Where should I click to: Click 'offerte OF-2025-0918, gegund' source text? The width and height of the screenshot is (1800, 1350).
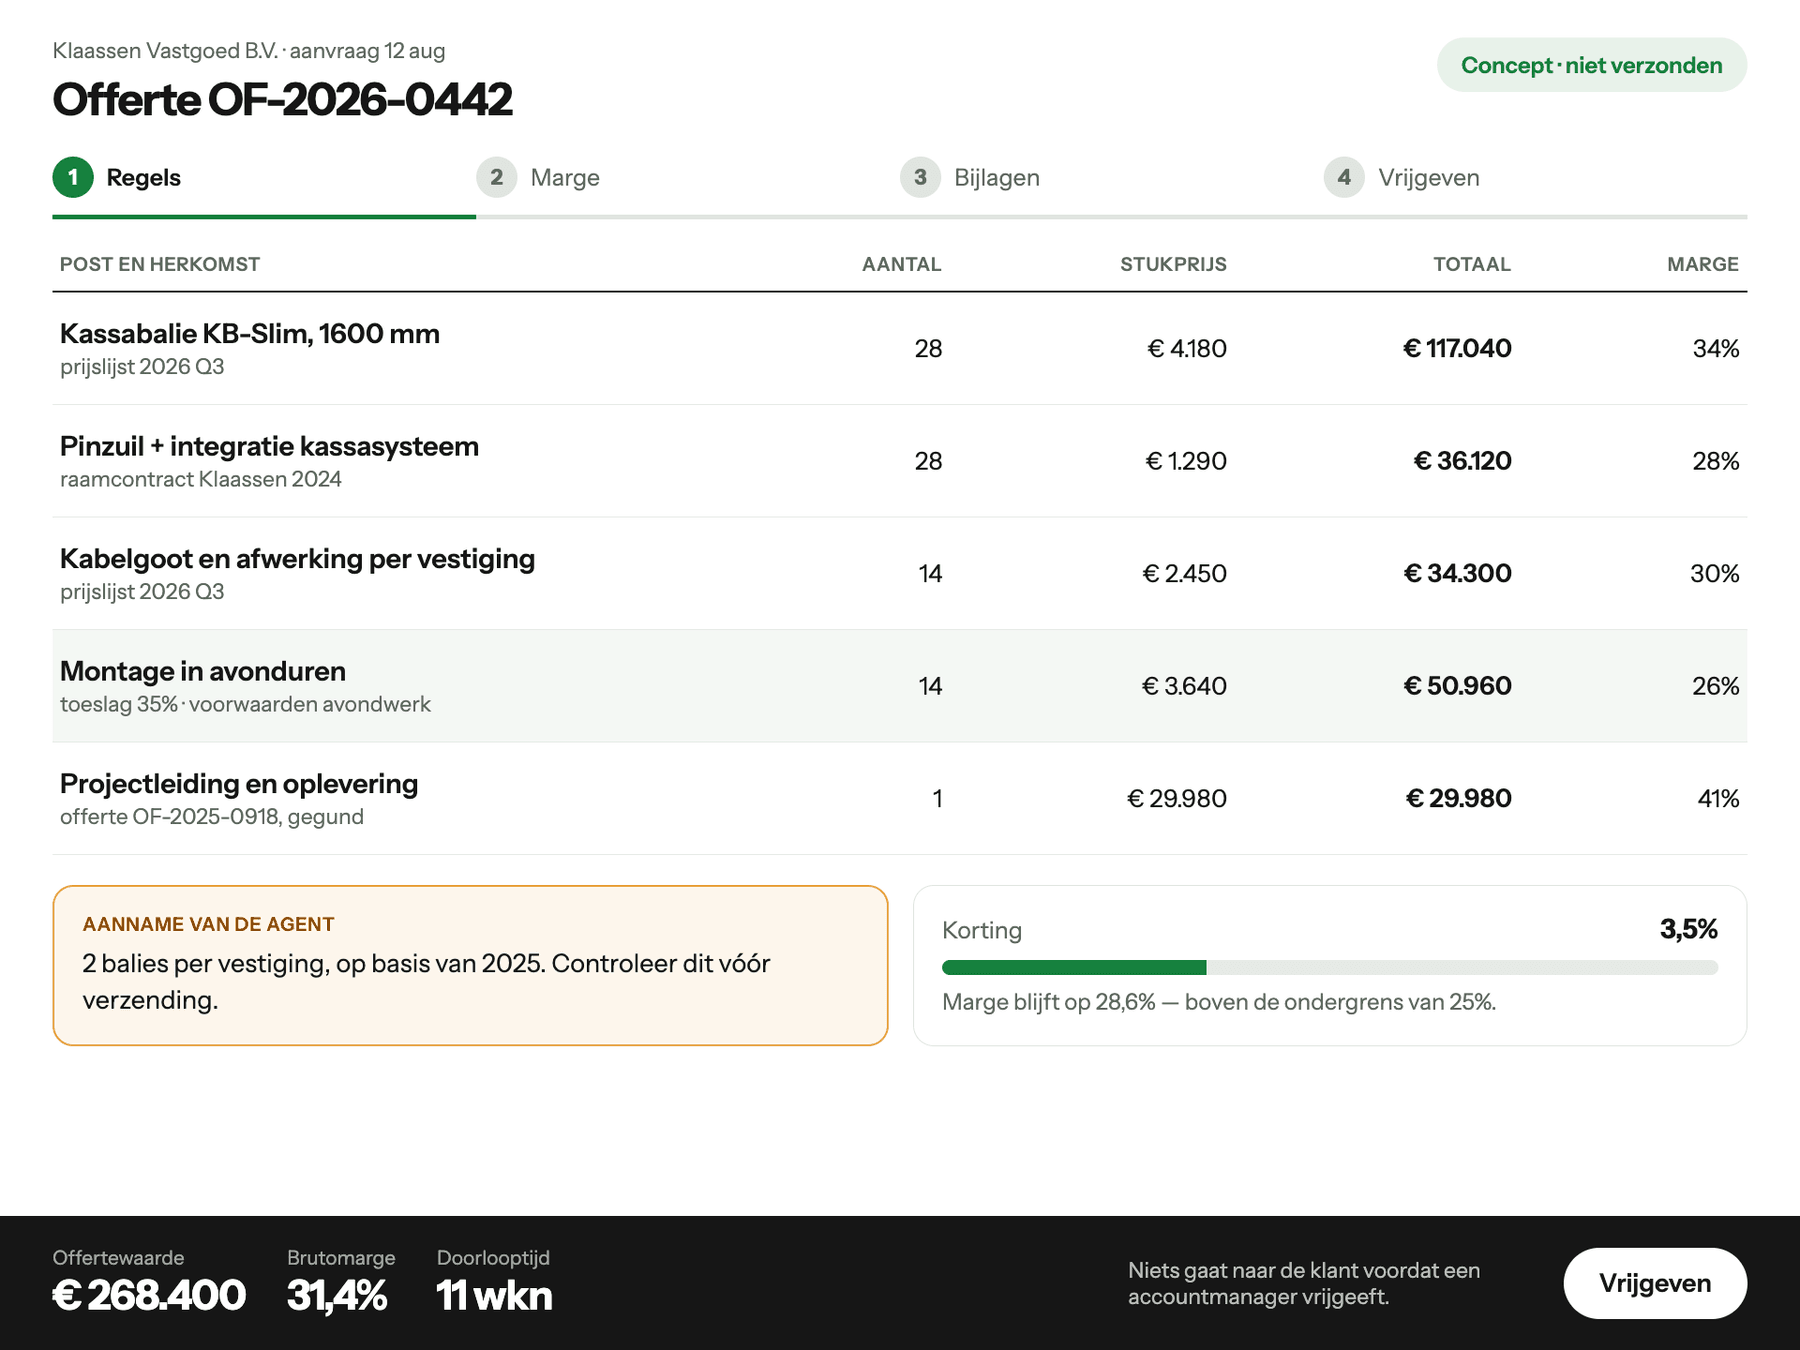coord(212,817)
